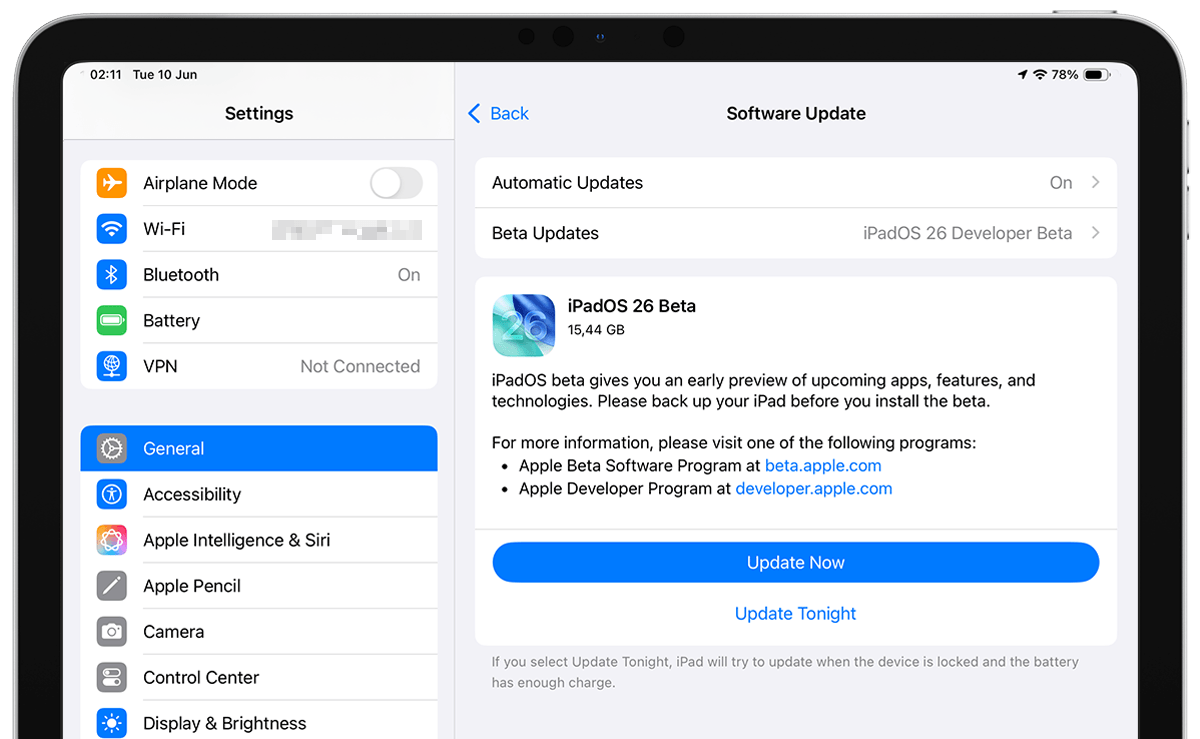This screenshot has height=739, width=1200.
Task: Open the beta.apple.com link
Action: tap(823, 466)
